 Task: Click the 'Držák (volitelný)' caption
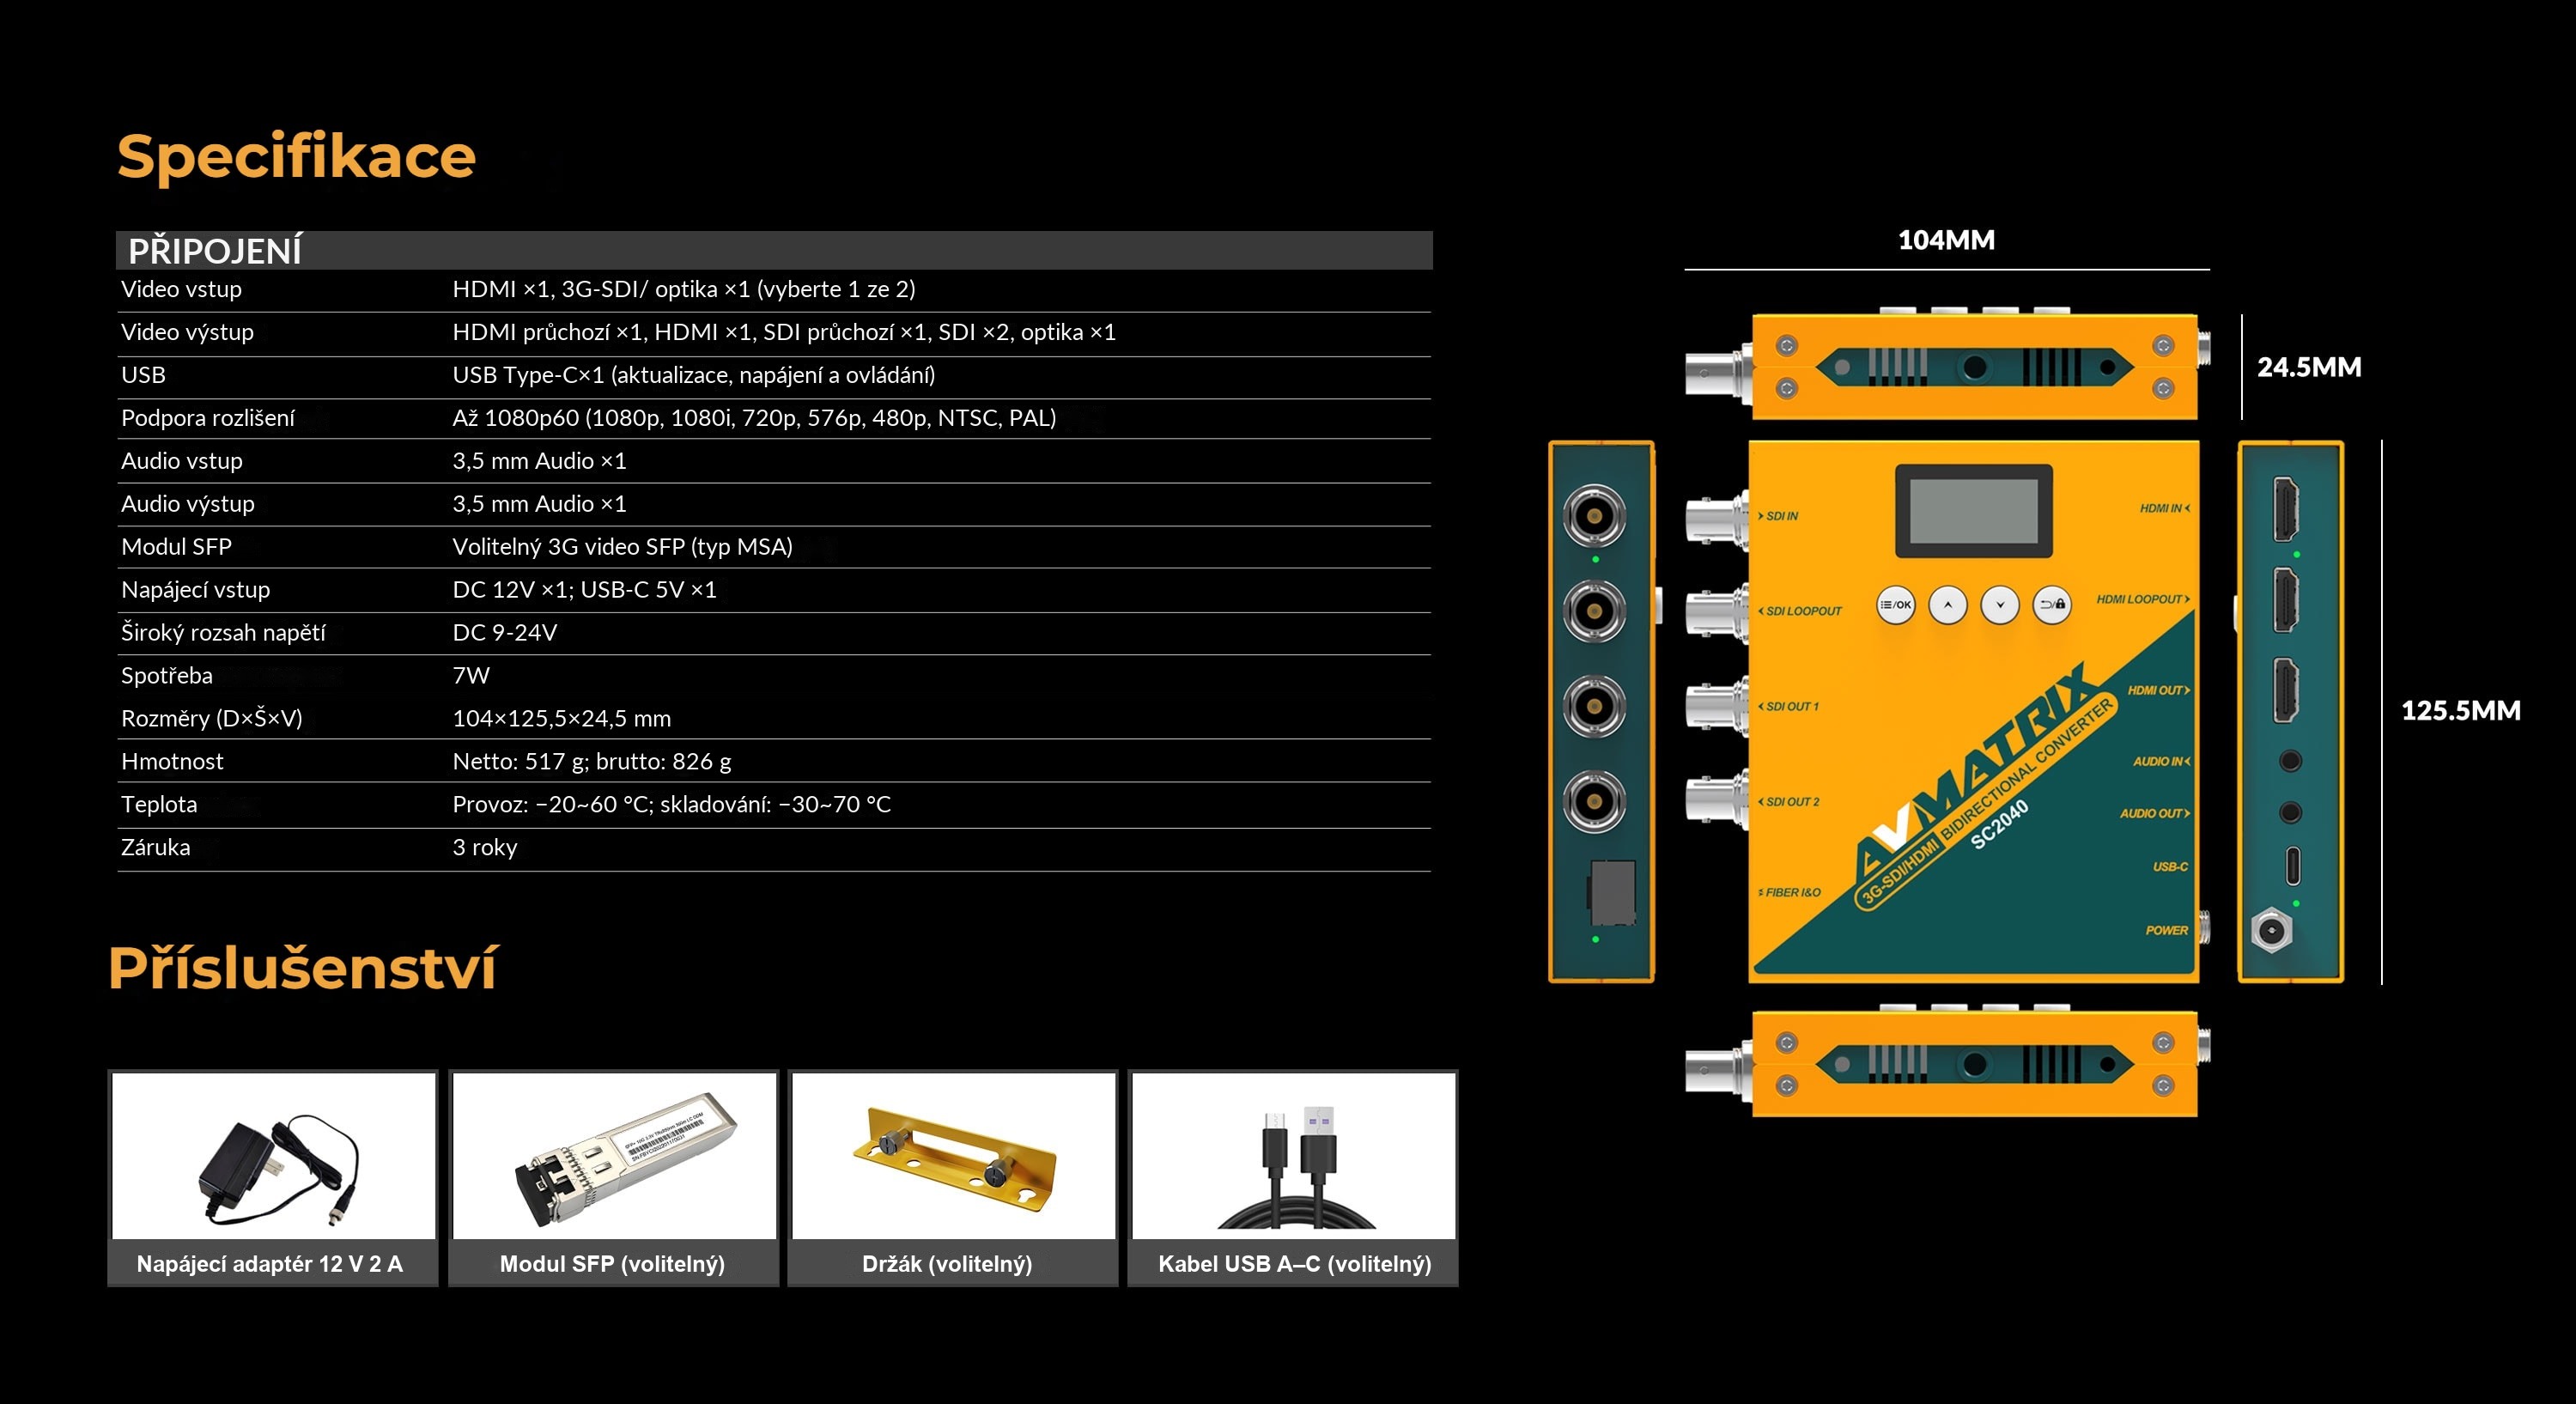point(947,1264)
